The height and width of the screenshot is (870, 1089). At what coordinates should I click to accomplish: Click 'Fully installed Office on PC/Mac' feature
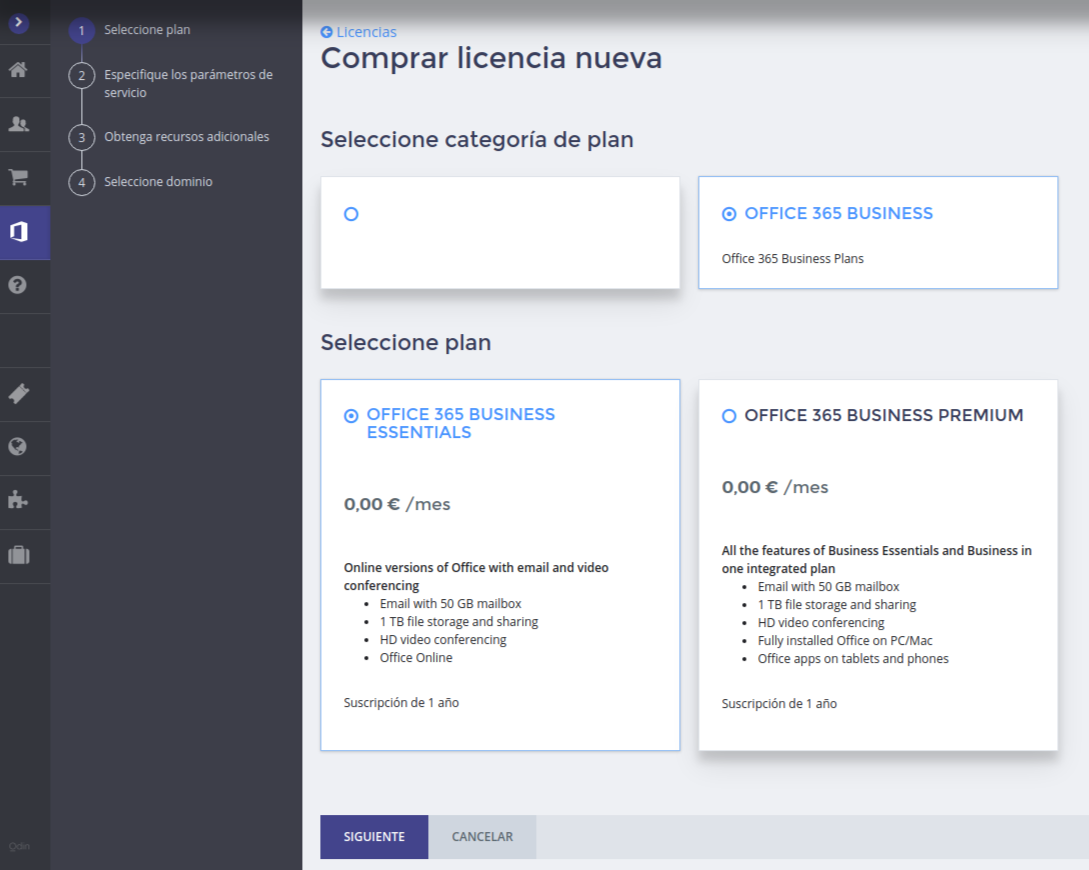845,640
